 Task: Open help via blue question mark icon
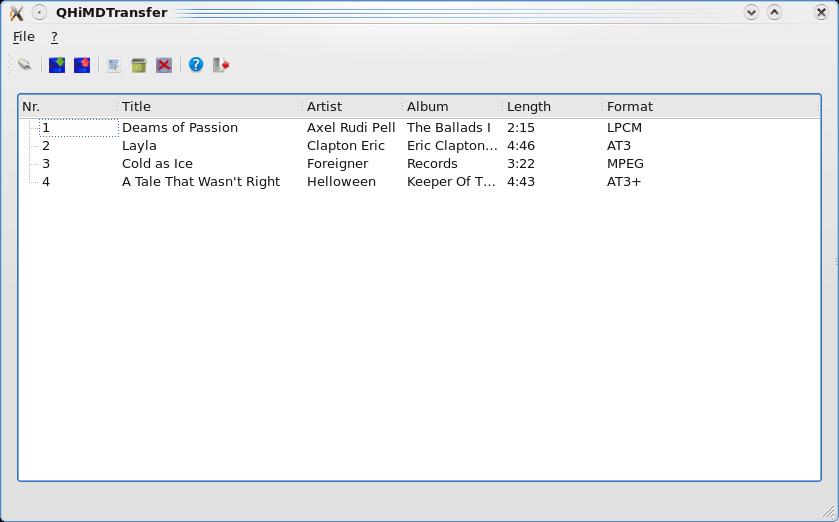coord(196,65)
